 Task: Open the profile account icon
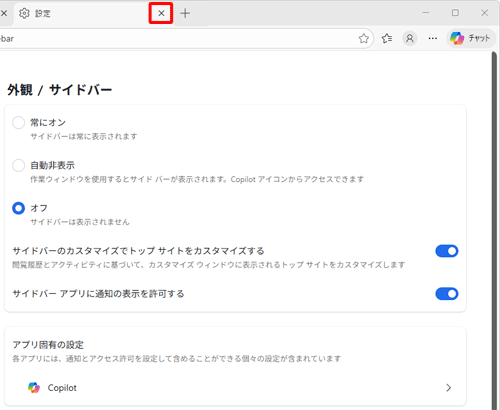(410, 39)
